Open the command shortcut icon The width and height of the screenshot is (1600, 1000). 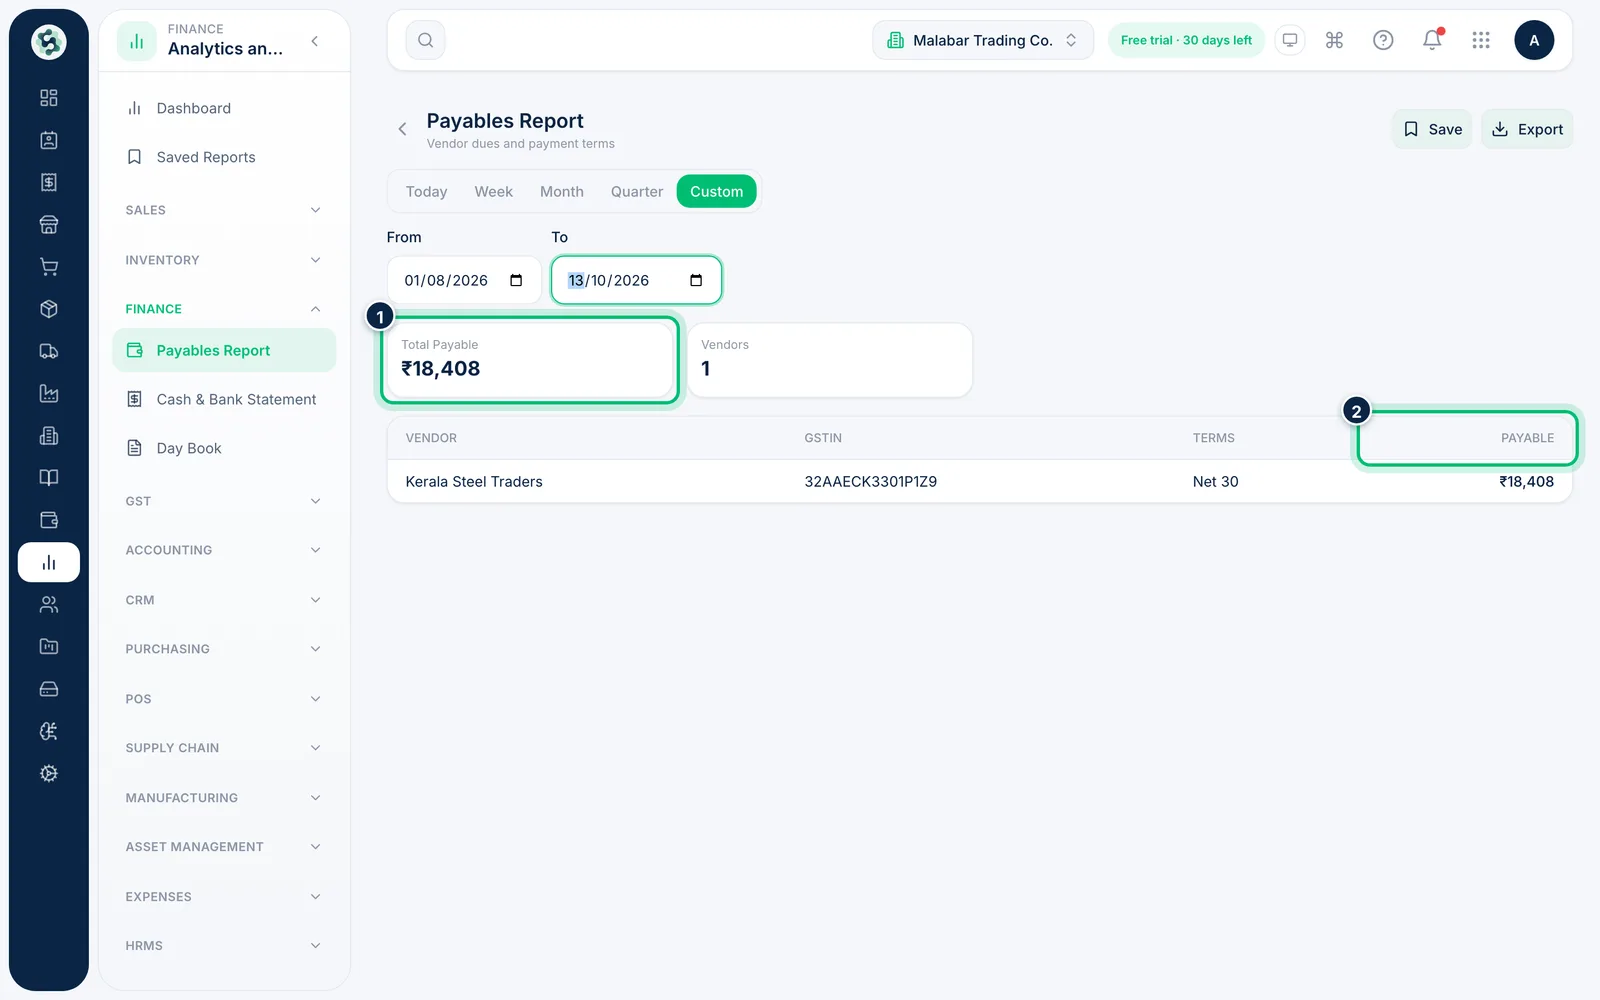pos(1334,40)
